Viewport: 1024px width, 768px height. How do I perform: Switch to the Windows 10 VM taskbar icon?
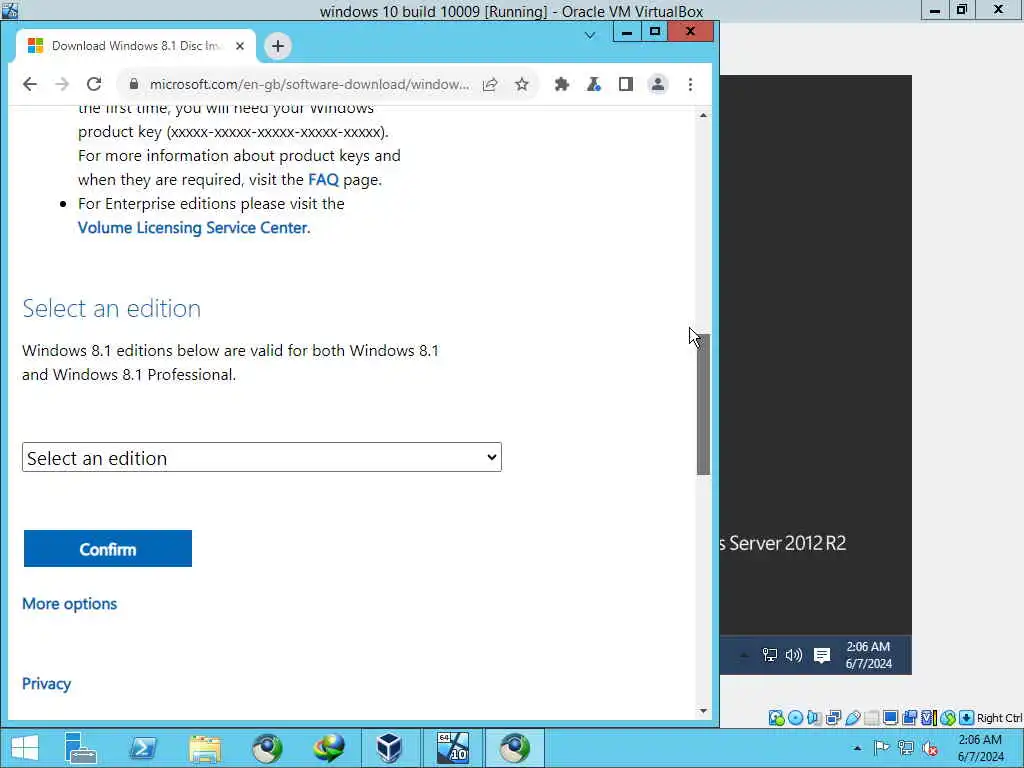(x=453, y=748)
